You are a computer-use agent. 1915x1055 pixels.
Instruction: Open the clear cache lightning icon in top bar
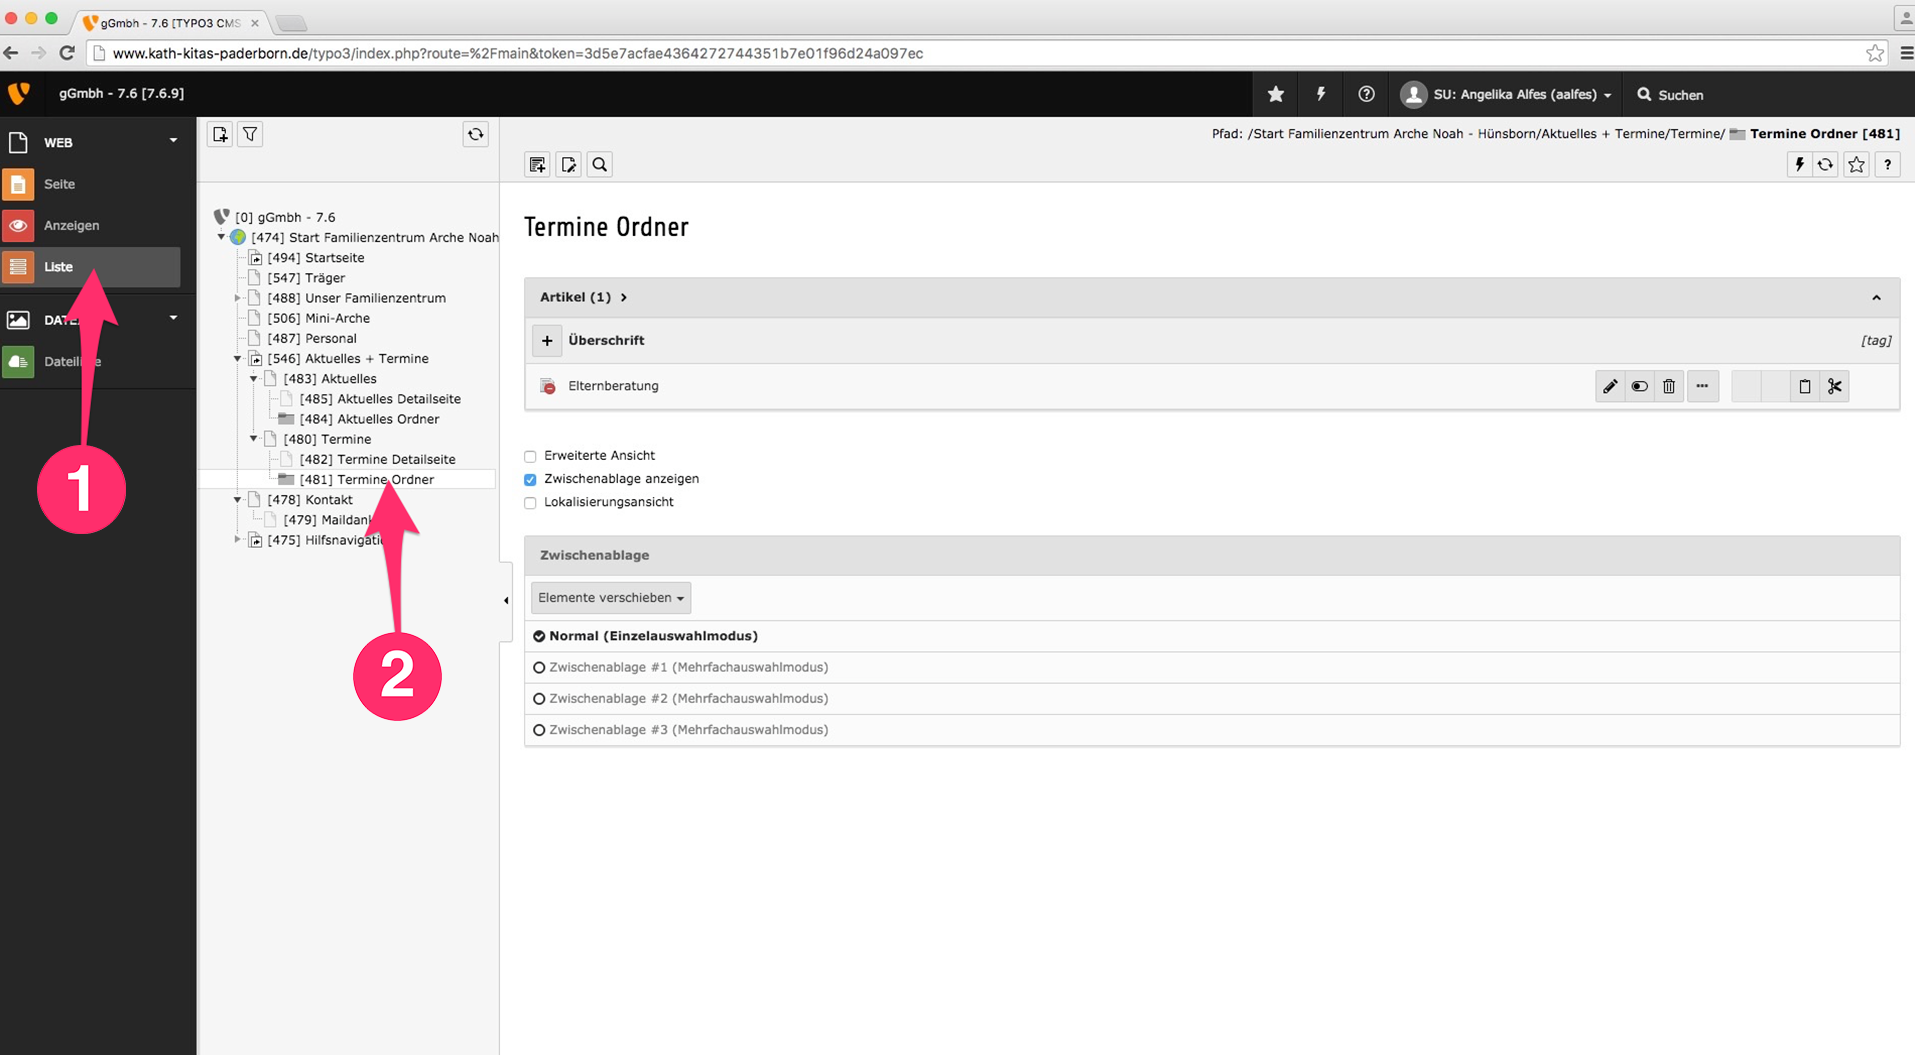(x=1320, y=94)
